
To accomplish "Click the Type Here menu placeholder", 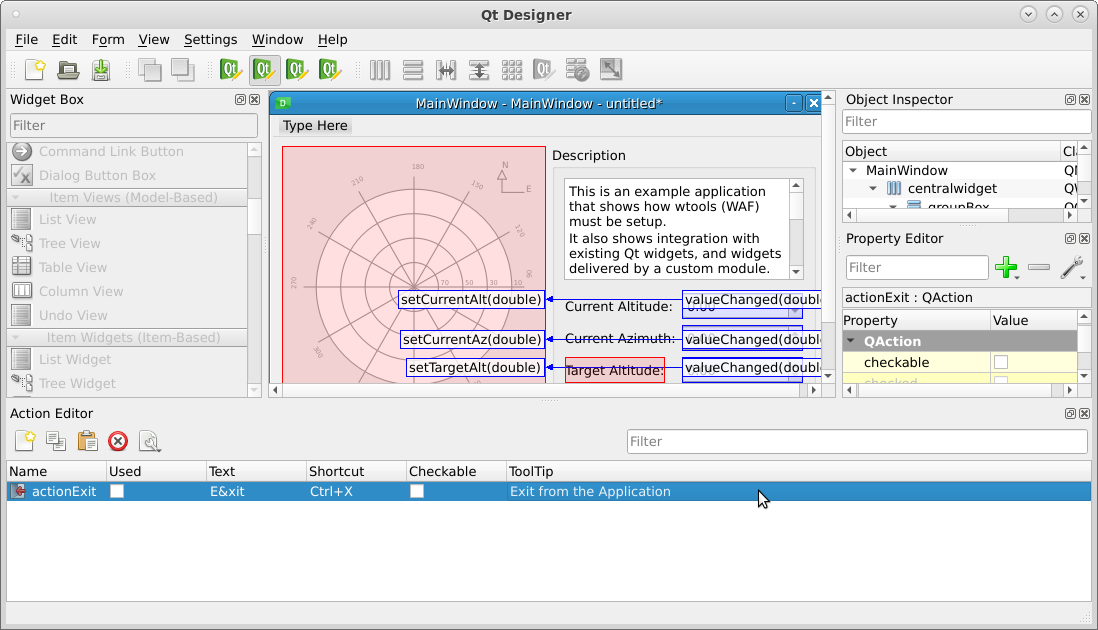I will pos(315,126).
